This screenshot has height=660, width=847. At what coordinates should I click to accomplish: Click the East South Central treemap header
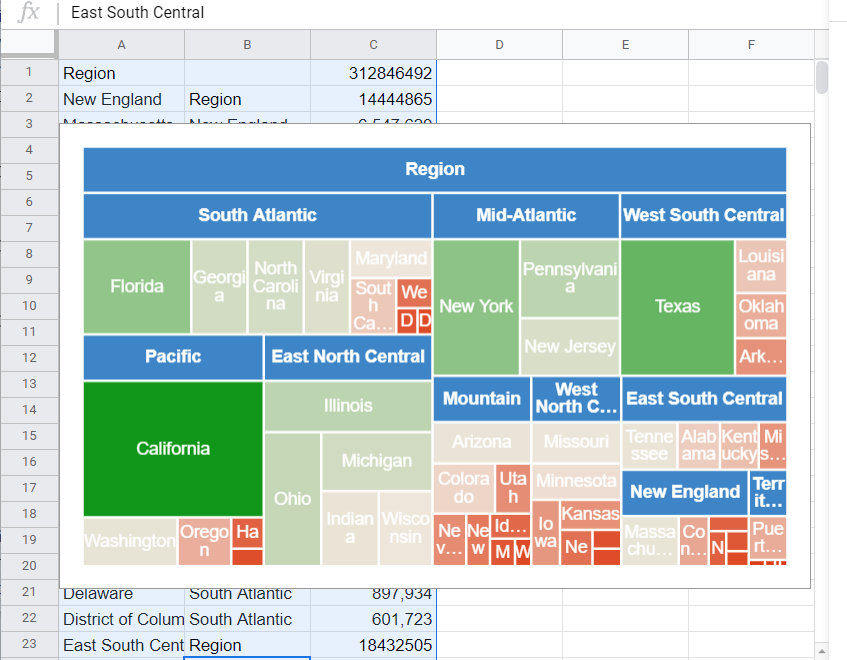704,398
